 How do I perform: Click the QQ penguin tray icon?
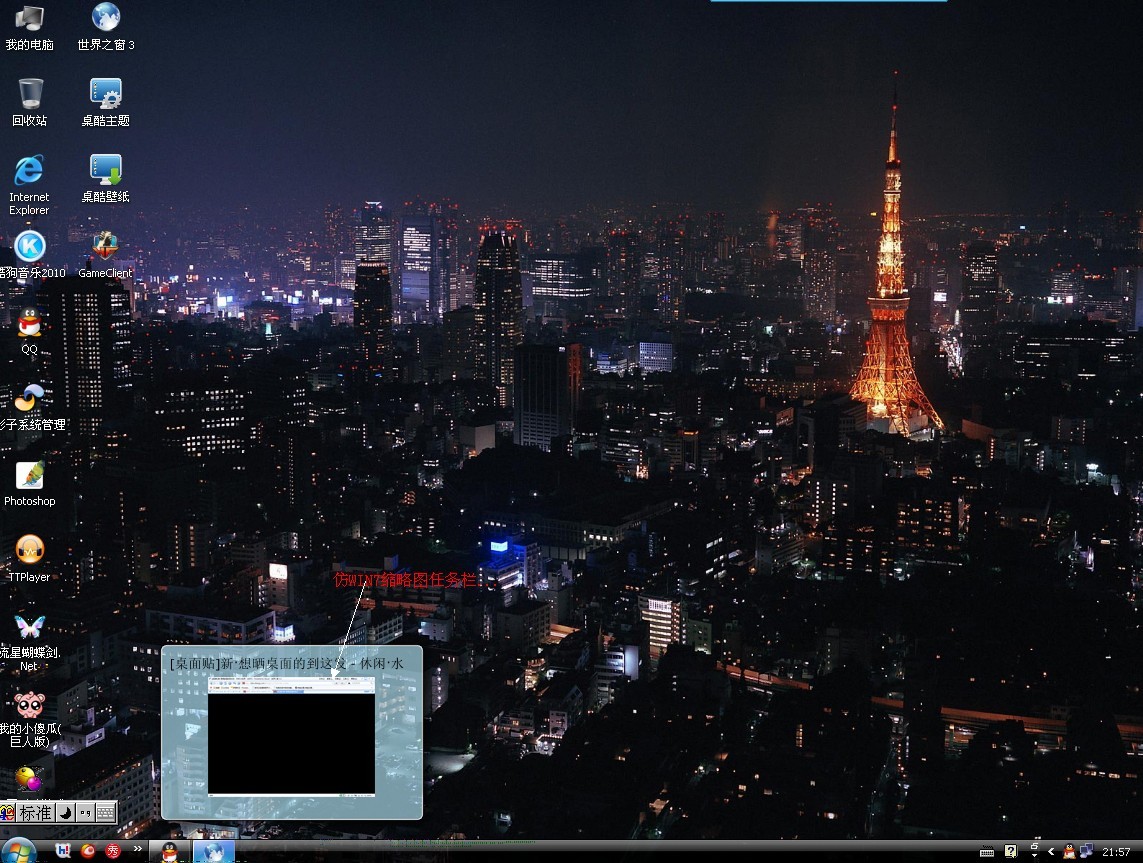pyautogui.click(x=1069, y=851)
